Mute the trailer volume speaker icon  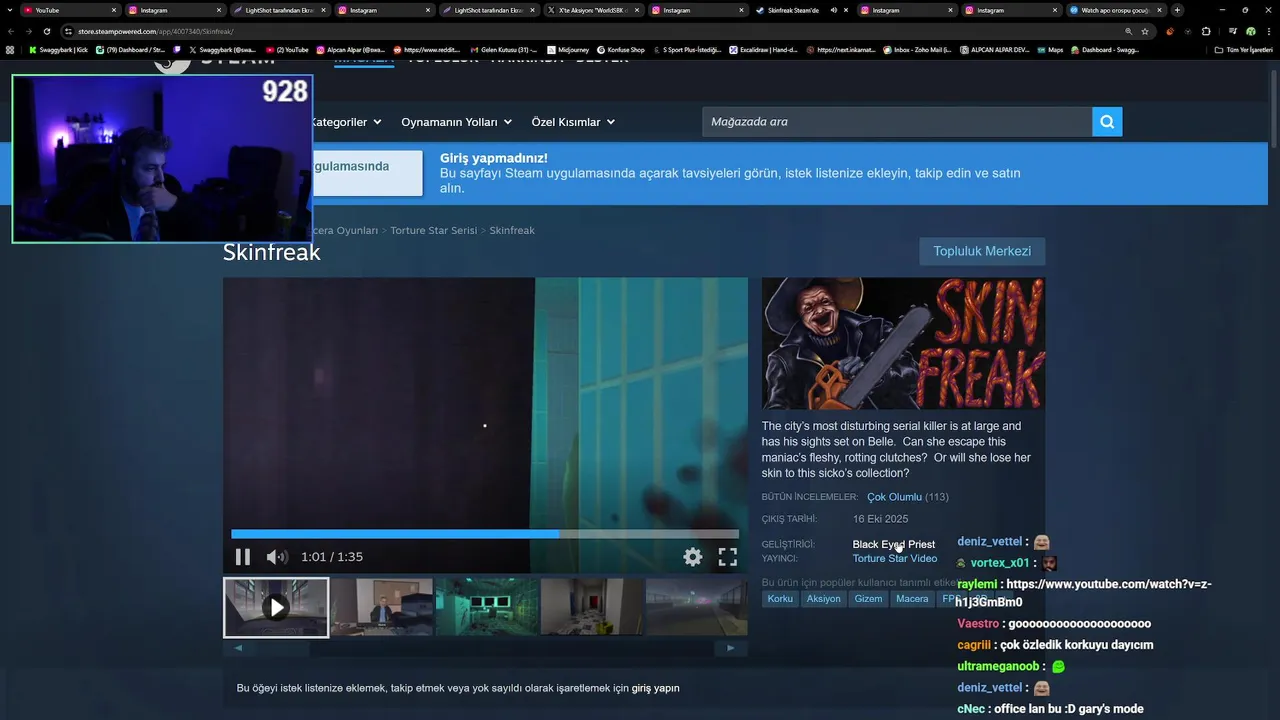[277, 557]
